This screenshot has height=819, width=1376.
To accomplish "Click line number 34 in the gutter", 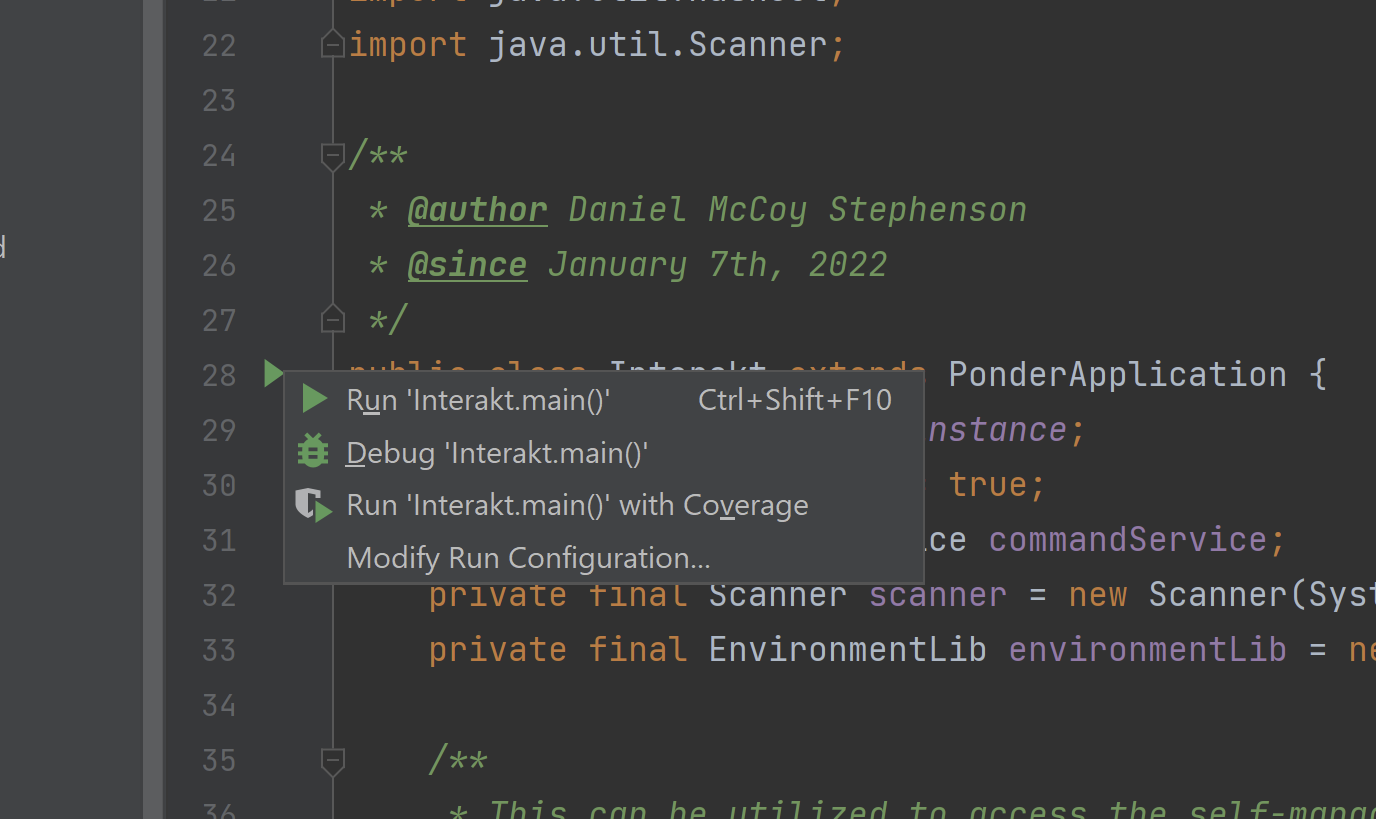I will pyautogui.click(x=218, y=705).
